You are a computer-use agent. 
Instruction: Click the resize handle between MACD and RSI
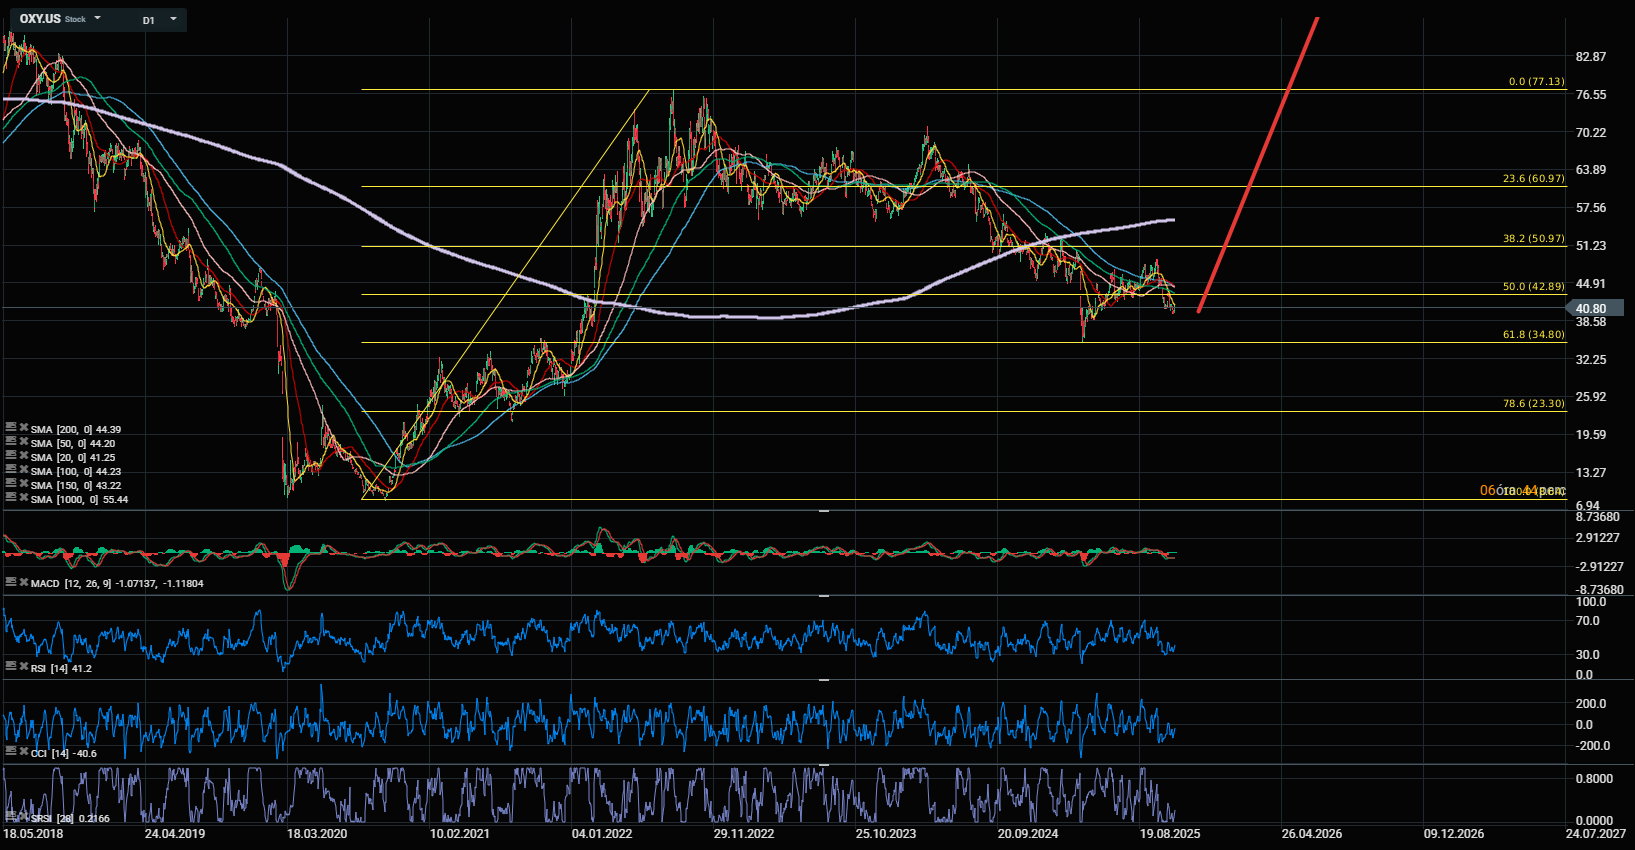point(824,596)
